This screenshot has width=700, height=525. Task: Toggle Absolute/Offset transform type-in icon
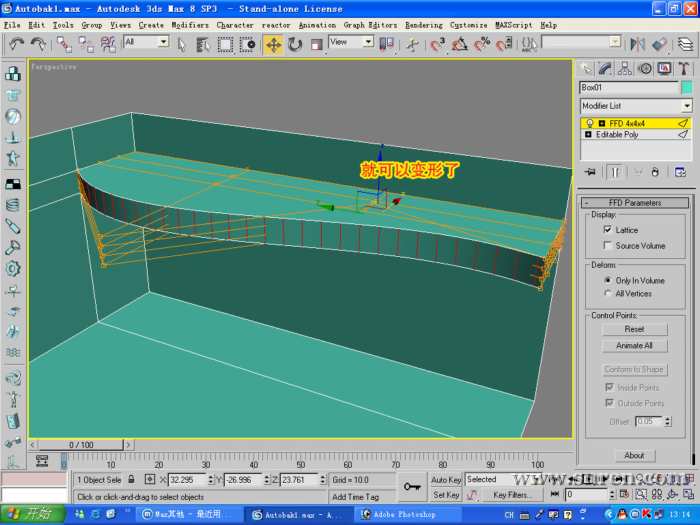tap(150, 479)
